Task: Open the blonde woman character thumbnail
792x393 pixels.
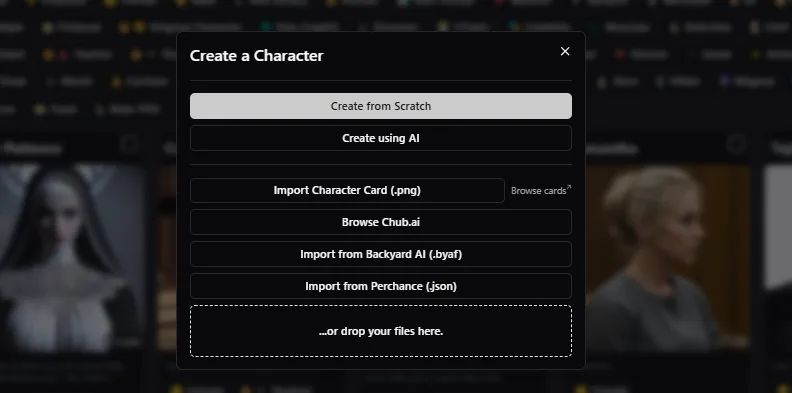Action: tap(668, 258)
